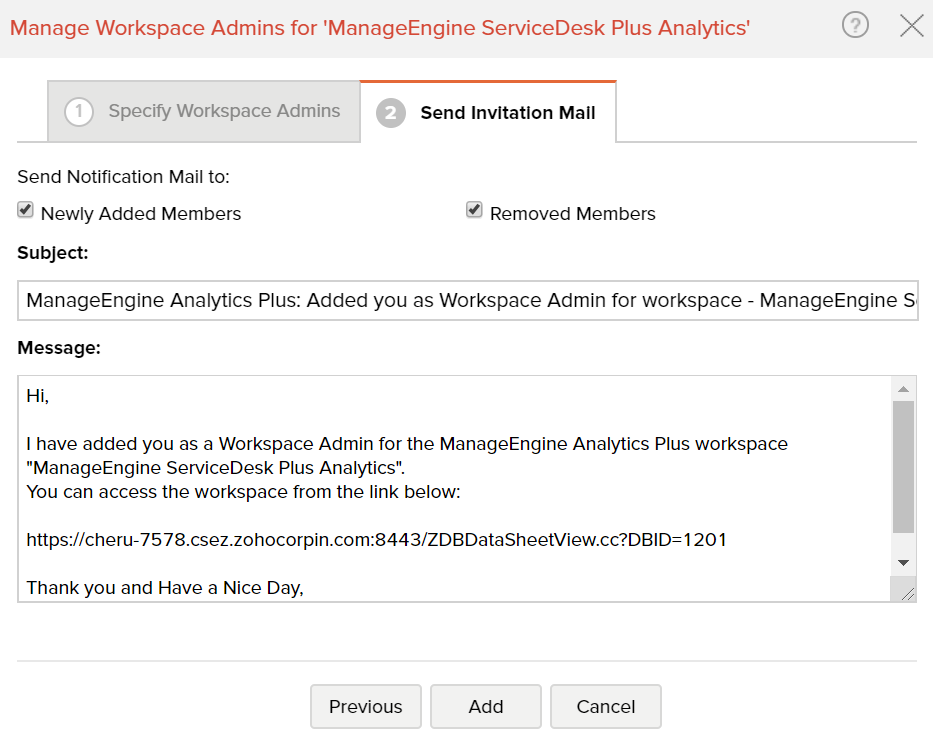Open the help question mark icon
Screen dimensions: 933x747
point(855,26)
